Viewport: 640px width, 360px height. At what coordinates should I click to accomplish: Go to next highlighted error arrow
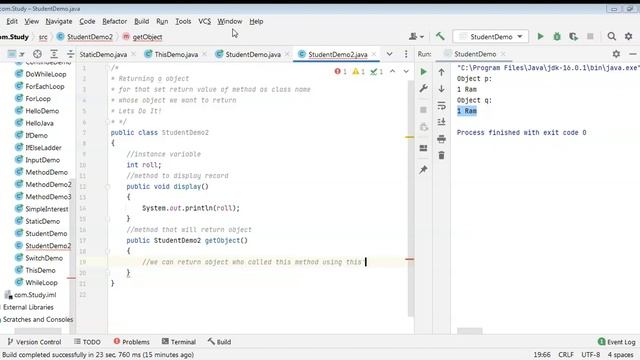coord(406,71)
